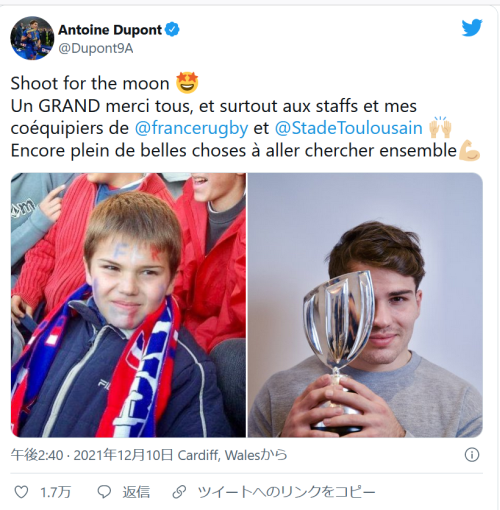Click the blue verified badge icon
Viewport: 500px width, 510px height.
coord(172,30)
